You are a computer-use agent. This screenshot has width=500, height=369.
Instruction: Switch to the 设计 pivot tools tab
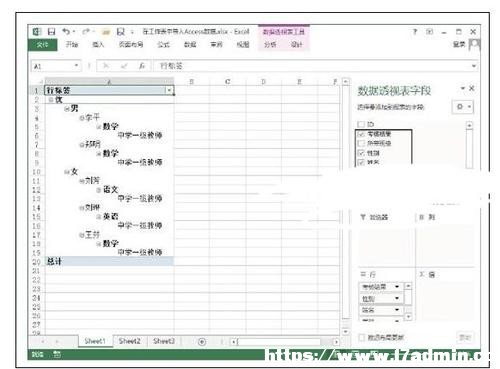[x=296, y=44]
